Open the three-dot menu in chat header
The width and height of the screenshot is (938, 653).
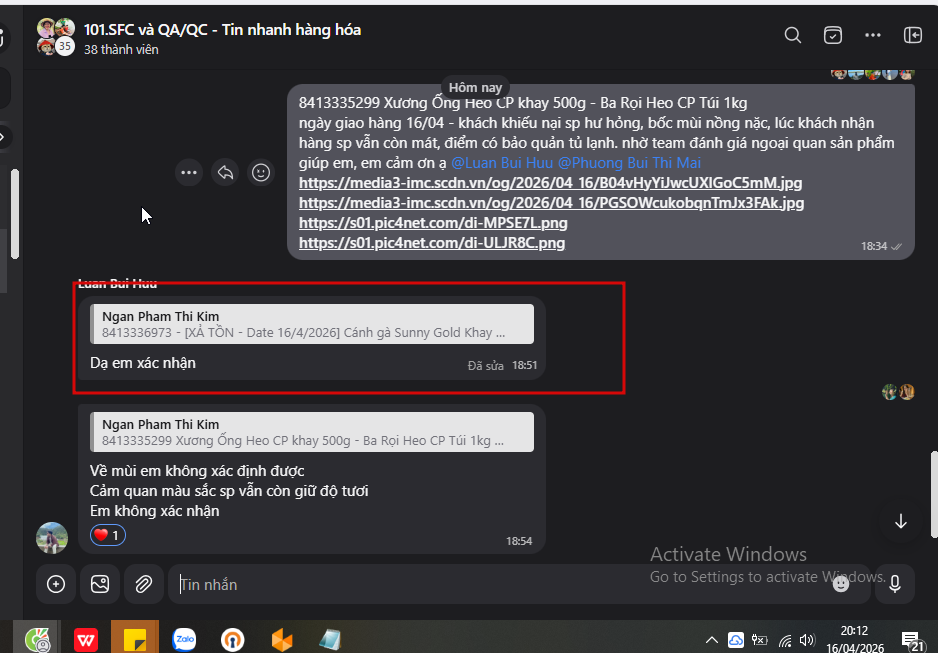pos(873,35)
